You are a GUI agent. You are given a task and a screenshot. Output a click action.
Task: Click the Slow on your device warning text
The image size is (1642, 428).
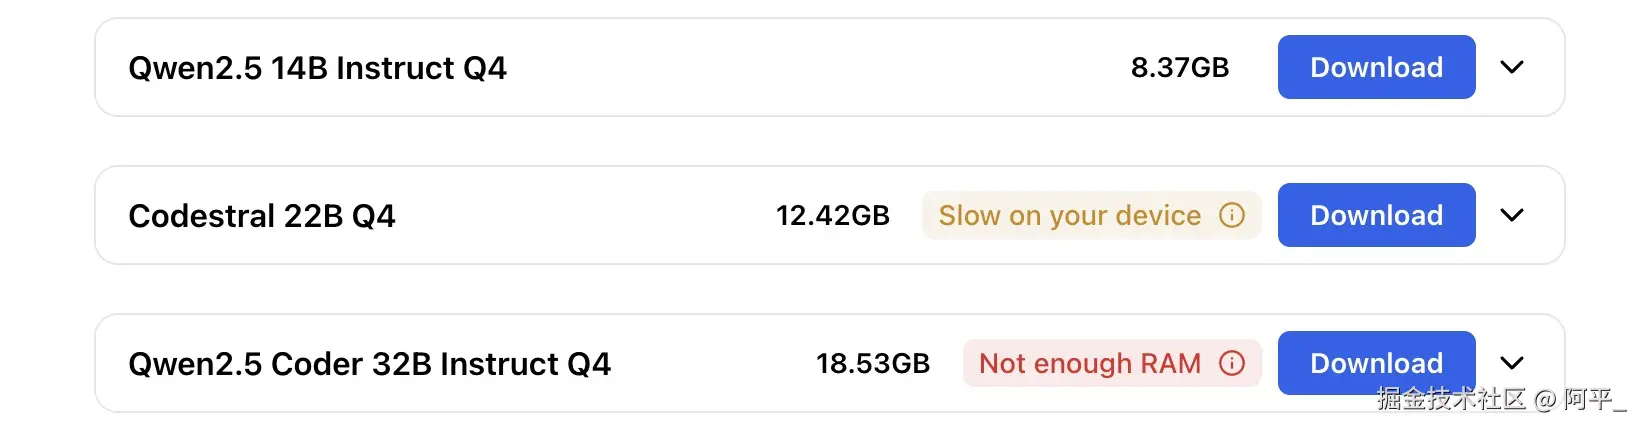point(1069,216)
